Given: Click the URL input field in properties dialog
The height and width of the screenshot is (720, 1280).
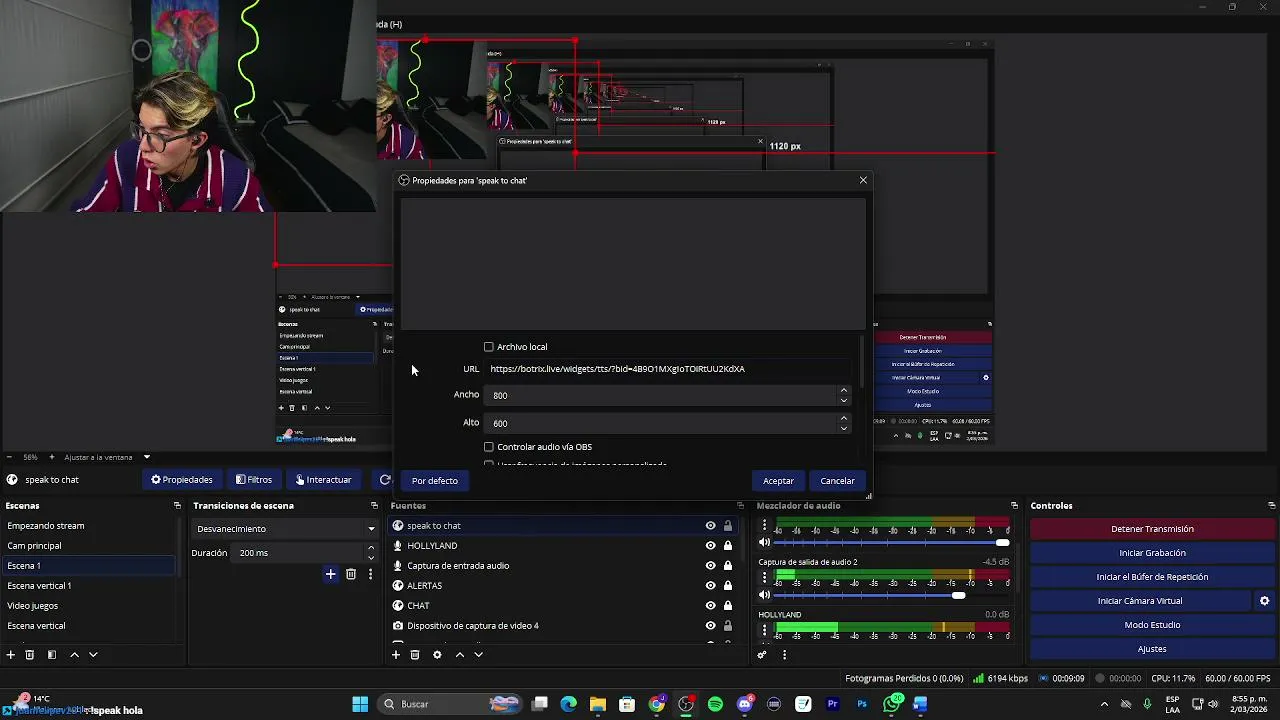Looking at the screenshot, I should pyautogui.click(x=669, y=369).
